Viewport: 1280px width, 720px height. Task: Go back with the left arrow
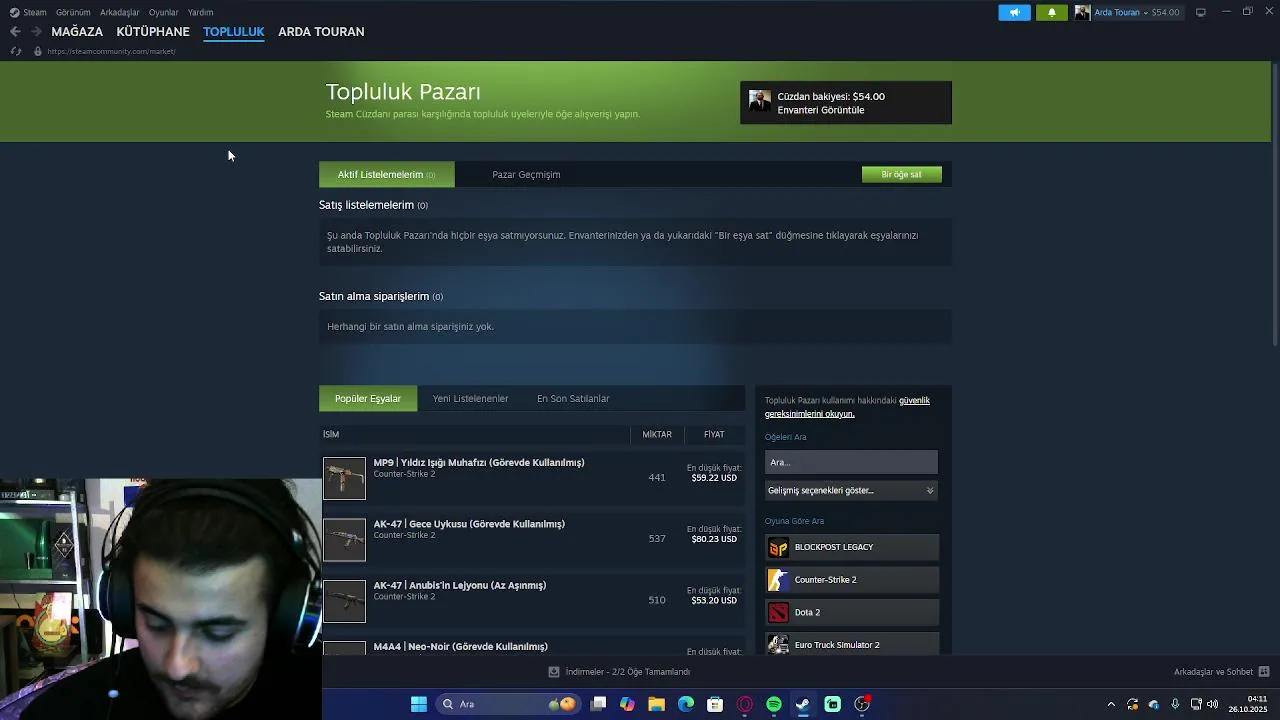15,32
